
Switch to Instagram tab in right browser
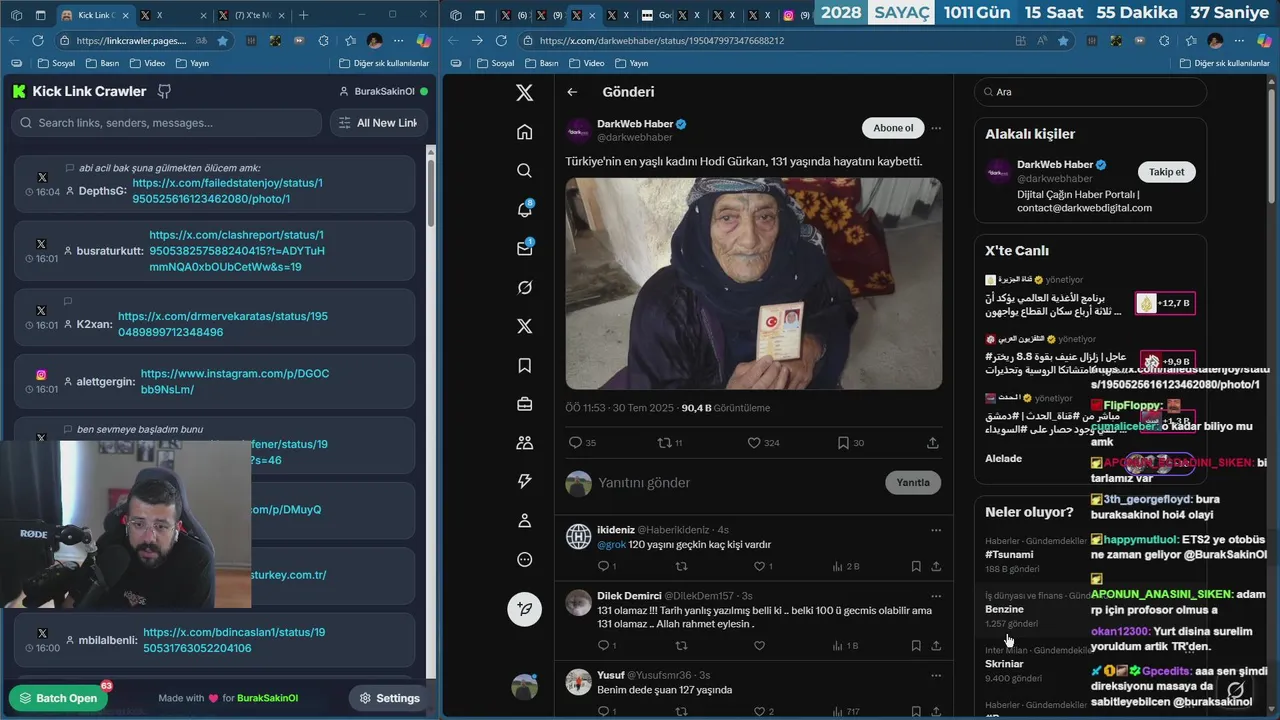click(x=795, y=15)
